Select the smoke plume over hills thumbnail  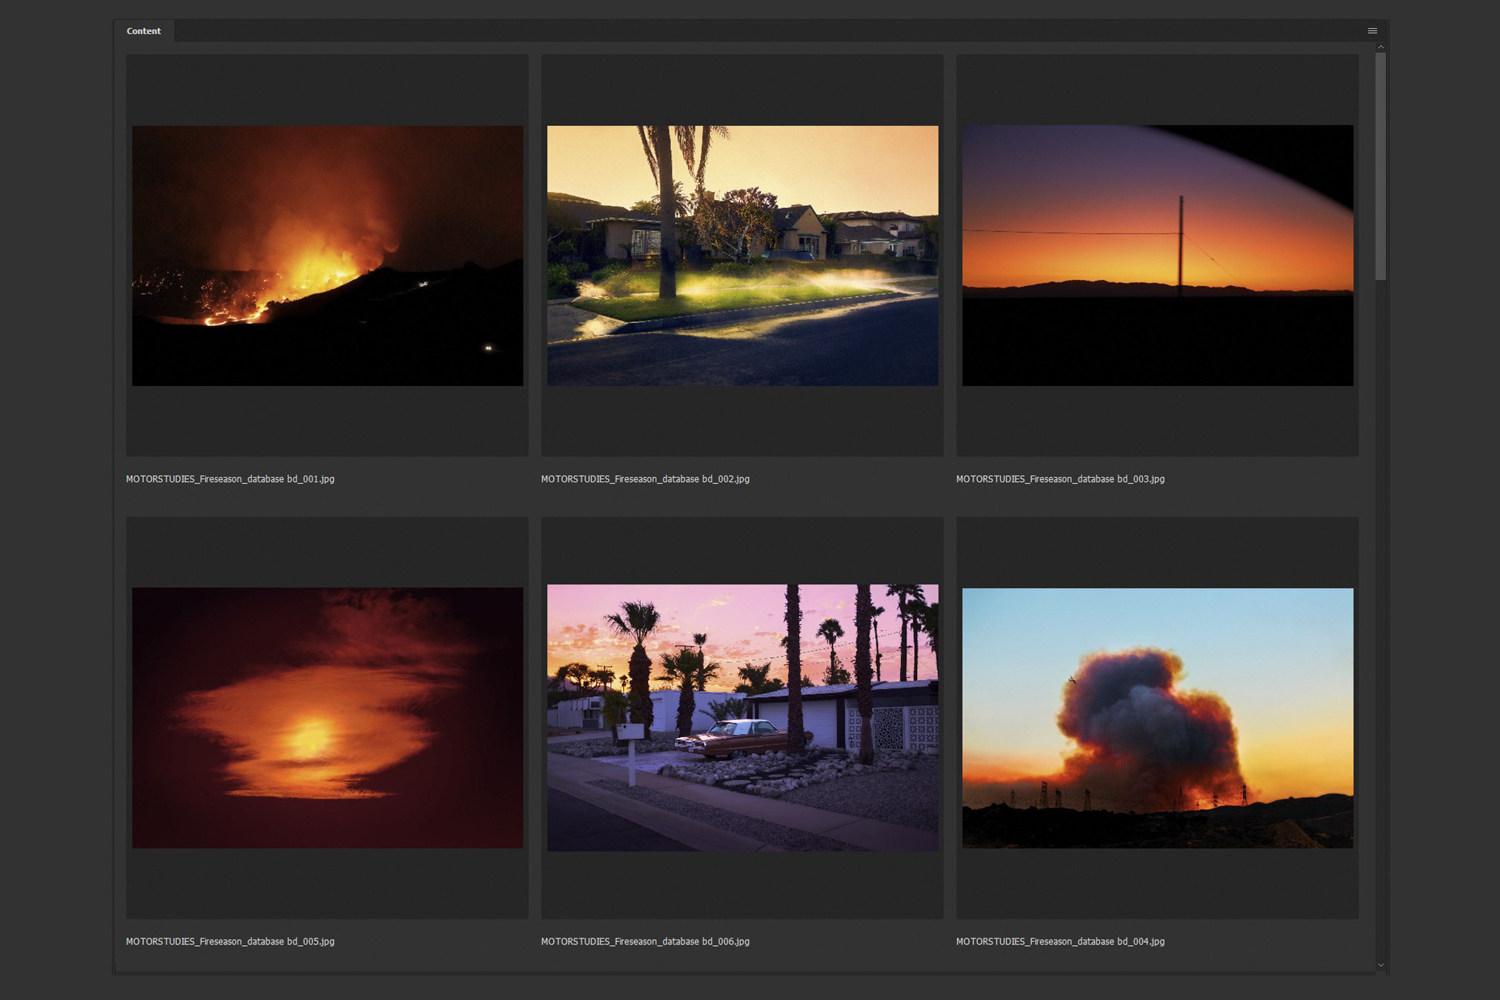1158,718
